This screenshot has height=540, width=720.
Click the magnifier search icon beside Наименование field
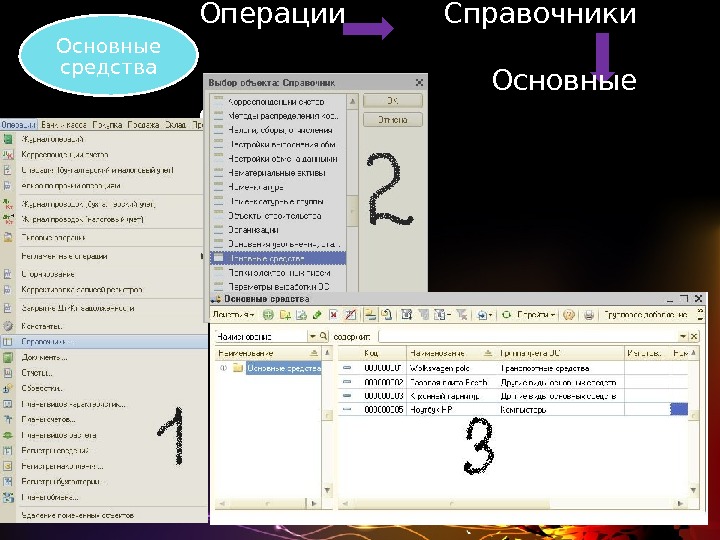[x=324, y=336]
